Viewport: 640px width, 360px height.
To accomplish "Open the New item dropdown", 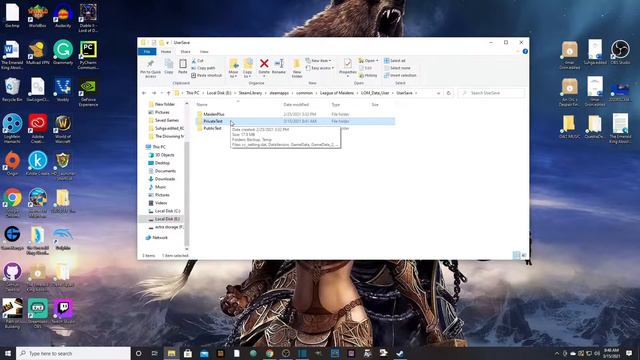I will pos(318,60).
